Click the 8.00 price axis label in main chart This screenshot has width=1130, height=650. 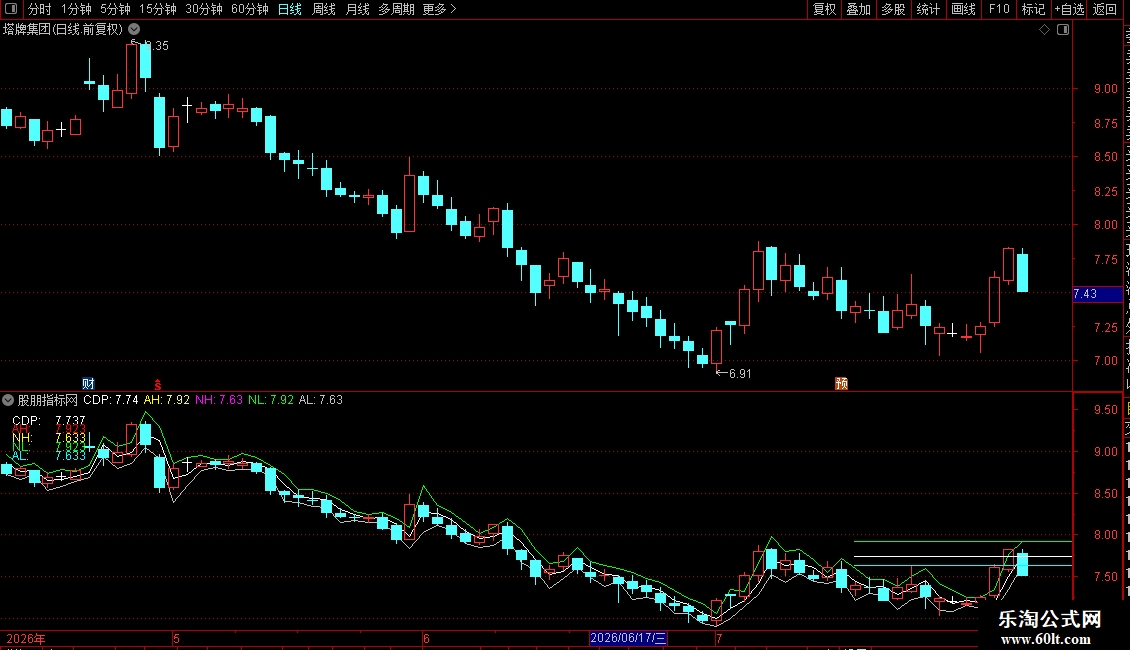pos(1105,225)
